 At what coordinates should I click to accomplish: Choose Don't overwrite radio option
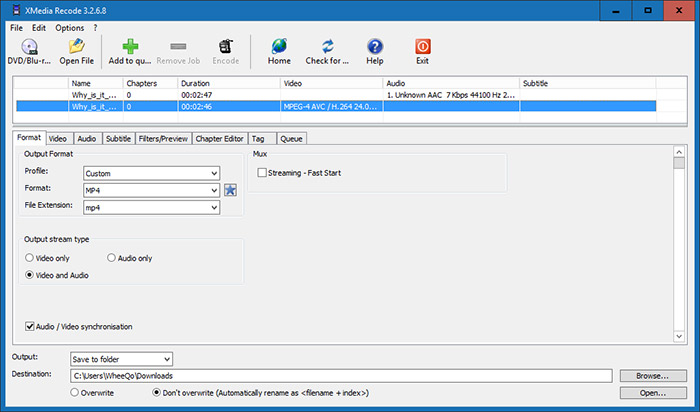156,392
